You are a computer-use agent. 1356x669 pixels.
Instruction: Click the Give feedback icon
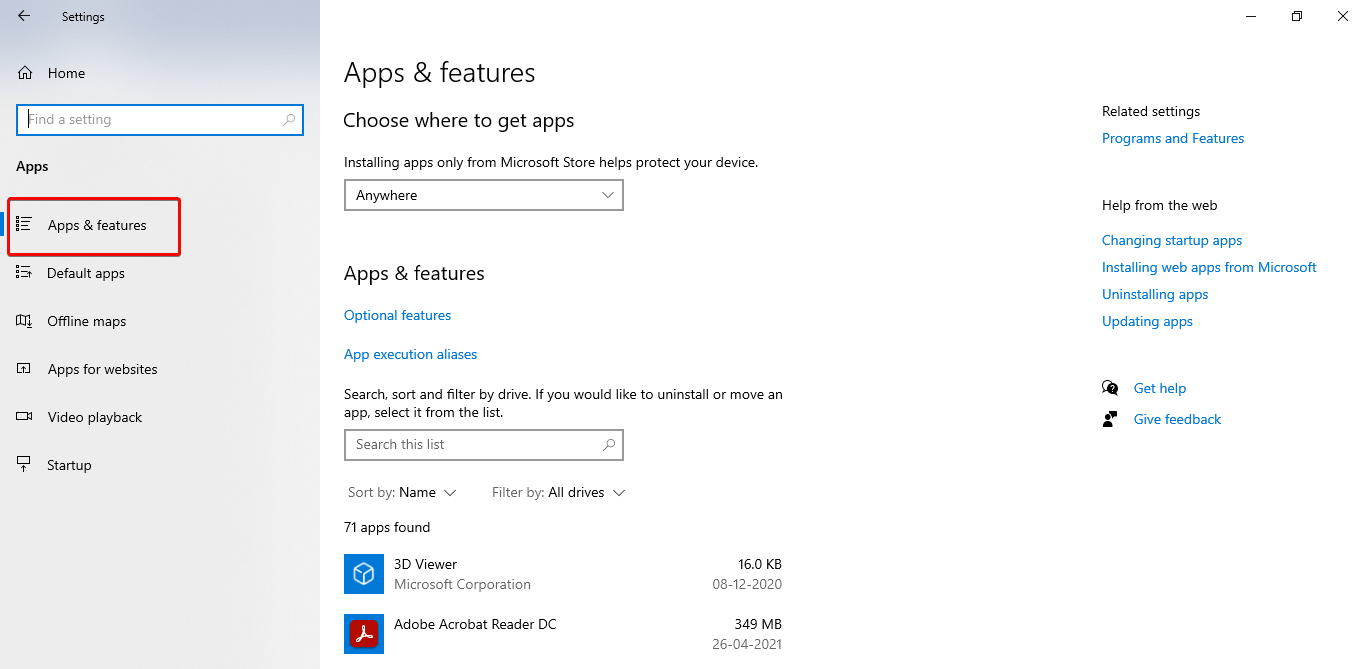1110,419
